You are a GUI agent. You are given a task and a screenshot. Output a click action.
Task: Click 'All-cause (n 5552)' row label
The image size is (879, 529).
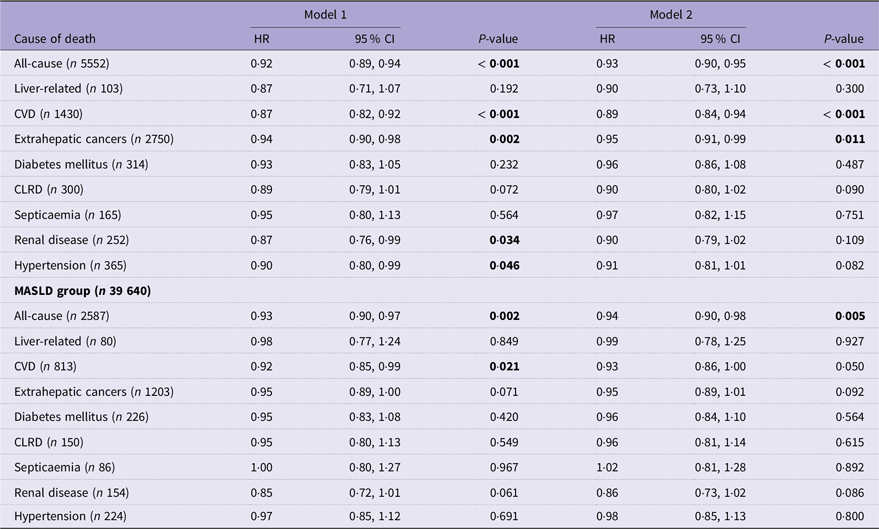tap(62, 63)
